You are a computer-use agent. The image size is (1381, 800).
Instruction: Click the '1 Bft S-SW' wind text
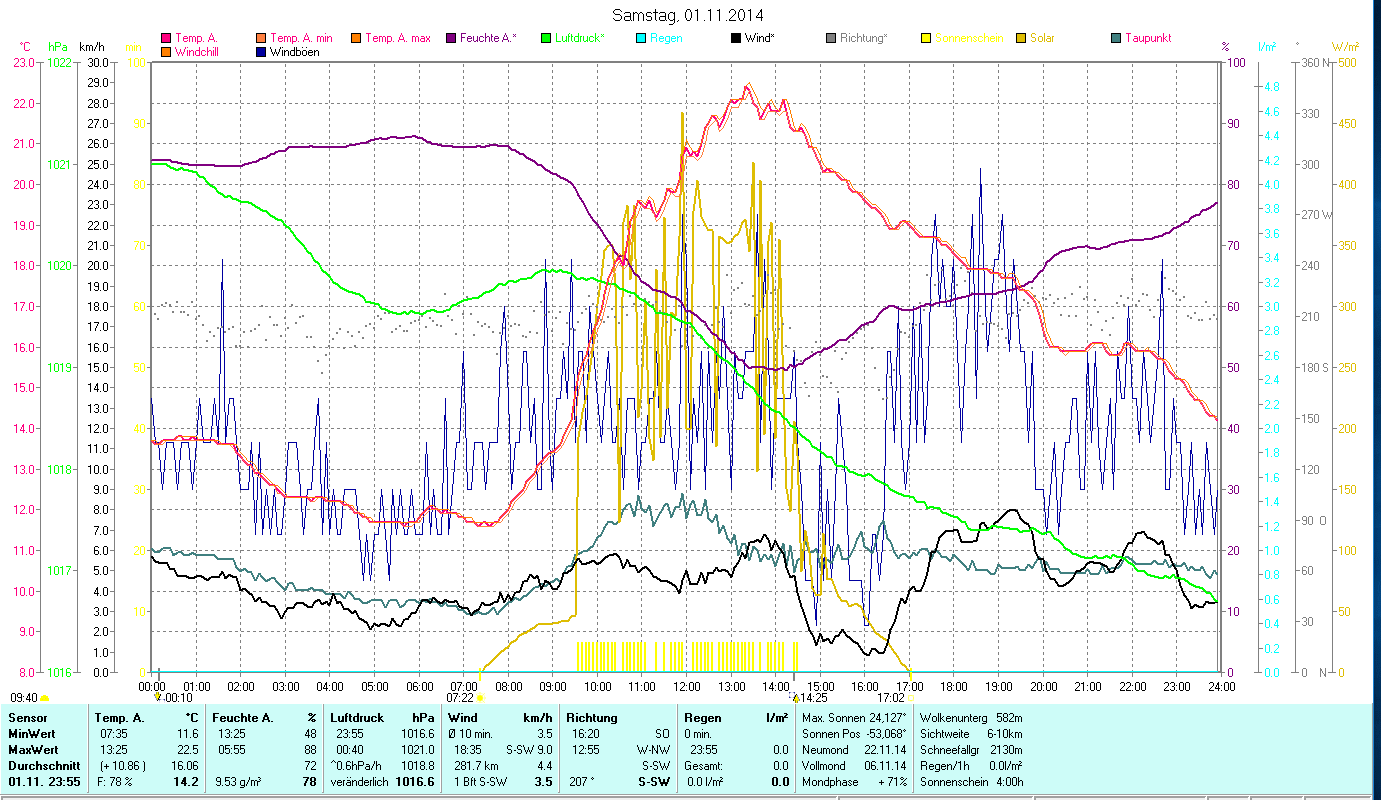coord(481,782)
